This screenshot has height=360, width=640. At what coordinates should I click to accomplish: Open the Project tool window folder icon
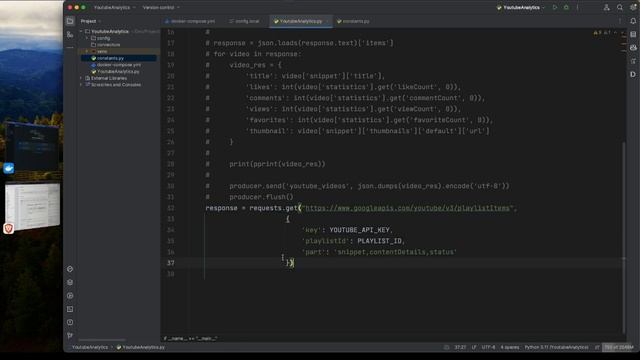pos(70,21)
